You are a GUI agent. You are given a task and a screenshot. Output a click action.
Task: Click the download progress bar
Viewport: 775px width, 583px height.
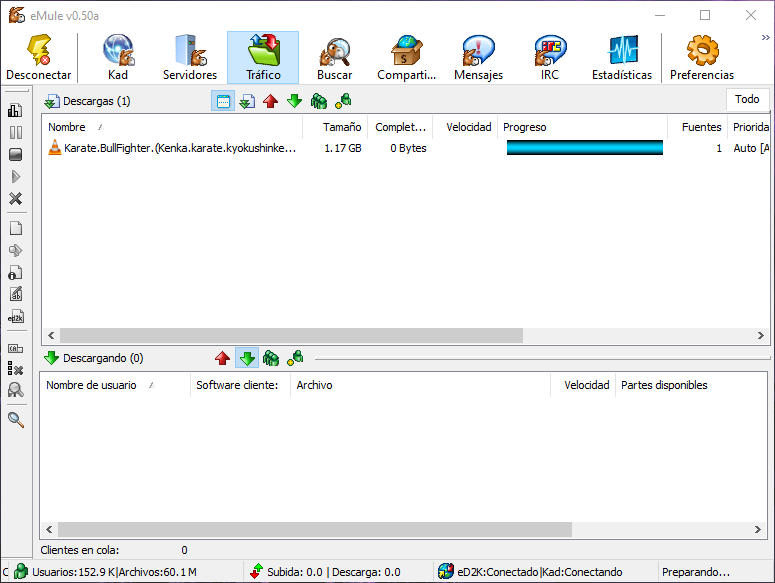(585, 148)
